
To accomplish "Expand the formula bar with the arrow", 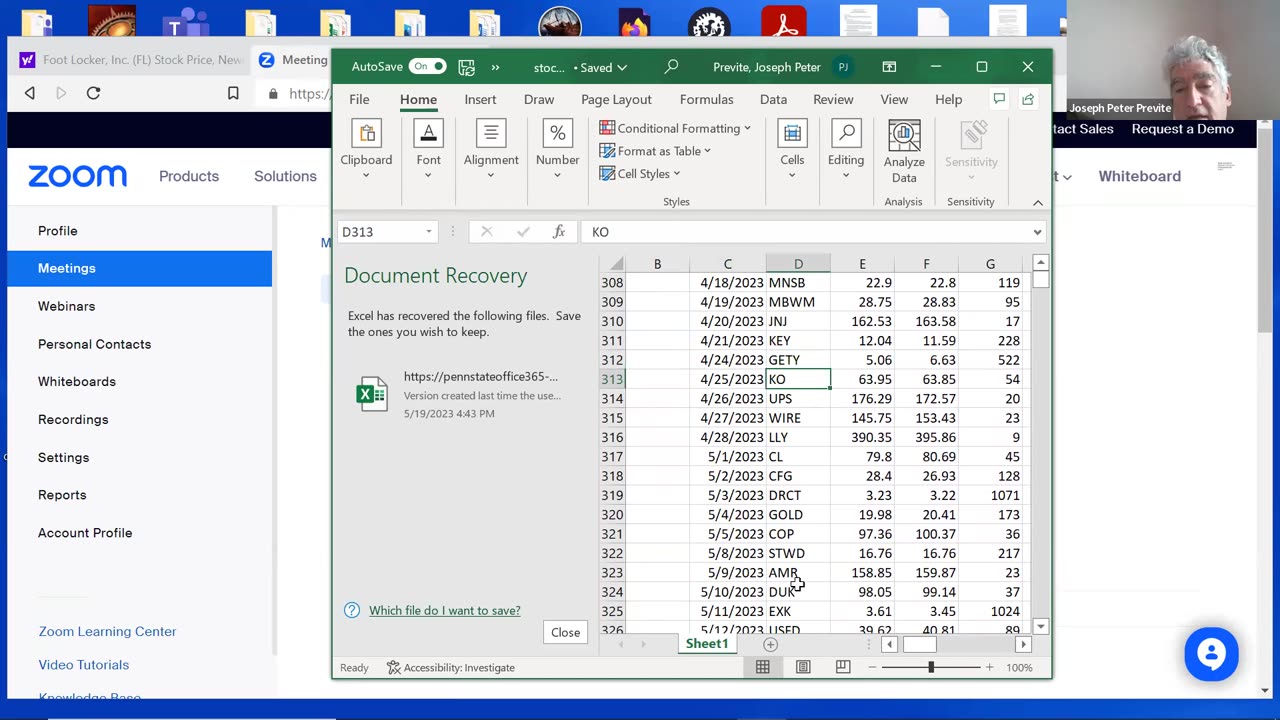I will tap(1037, 232).
